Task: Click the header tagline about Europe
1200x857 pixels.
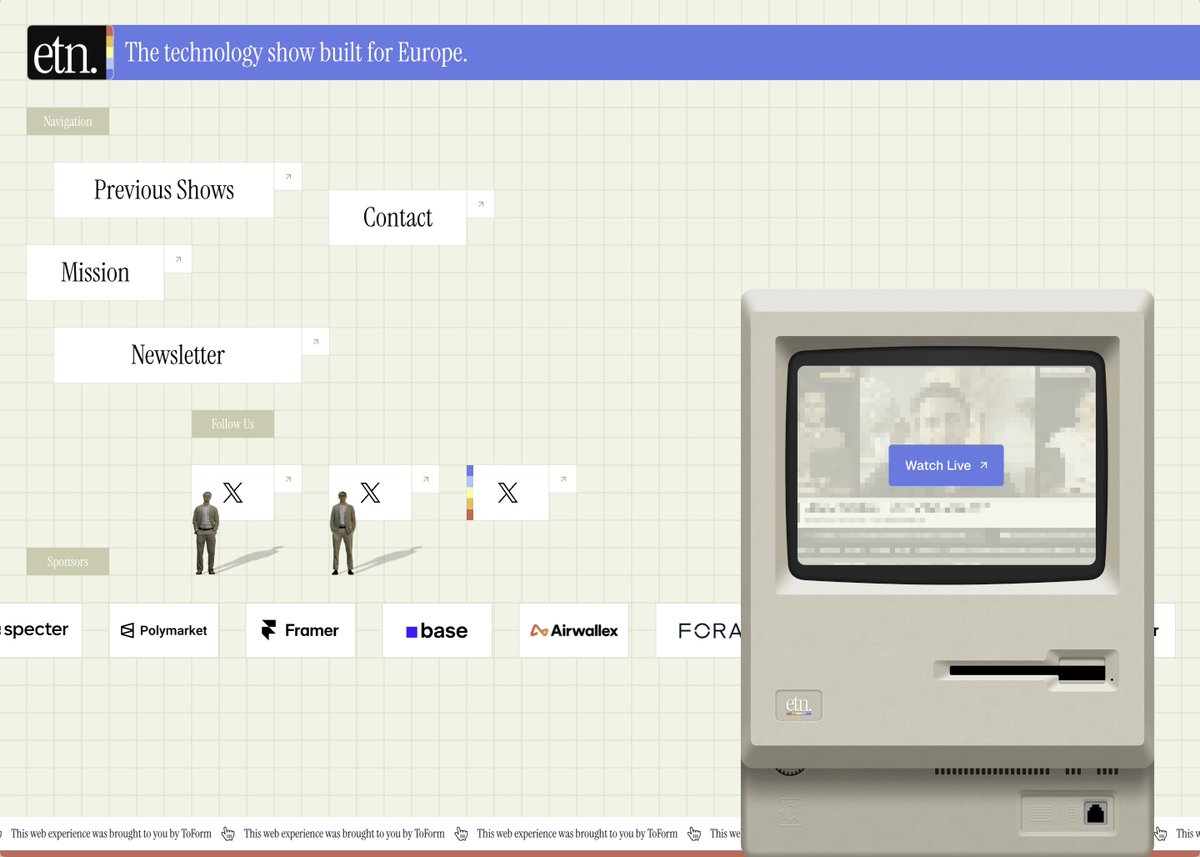Action: [x=296, y=53]
